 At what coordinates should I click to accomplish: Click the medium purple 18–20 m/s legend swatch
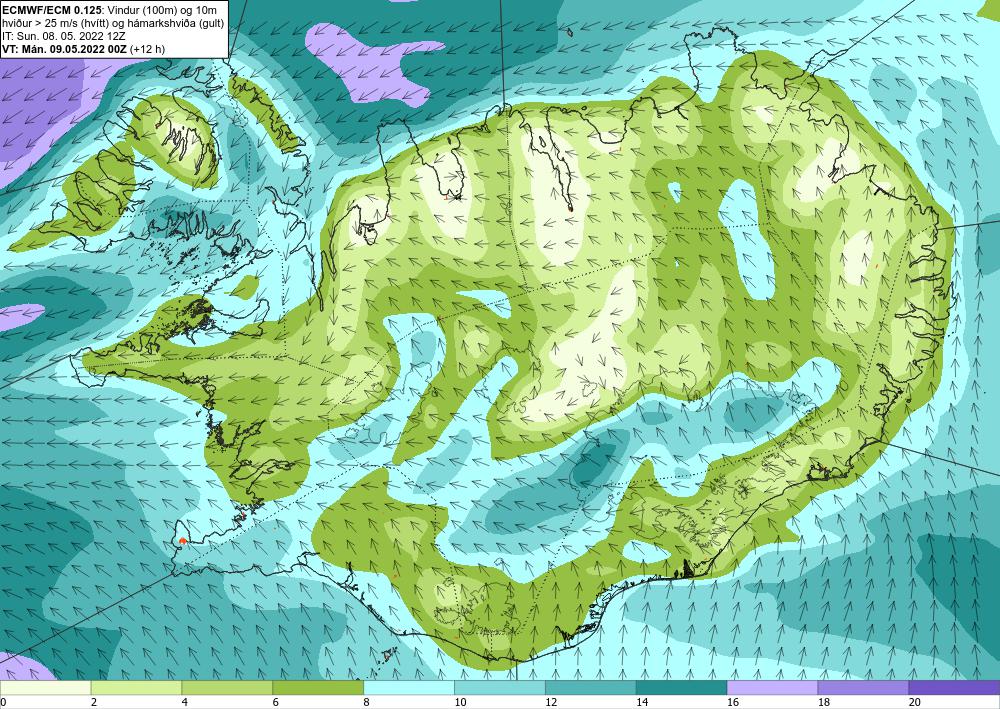pyautogui.click(x=864, y=688)
